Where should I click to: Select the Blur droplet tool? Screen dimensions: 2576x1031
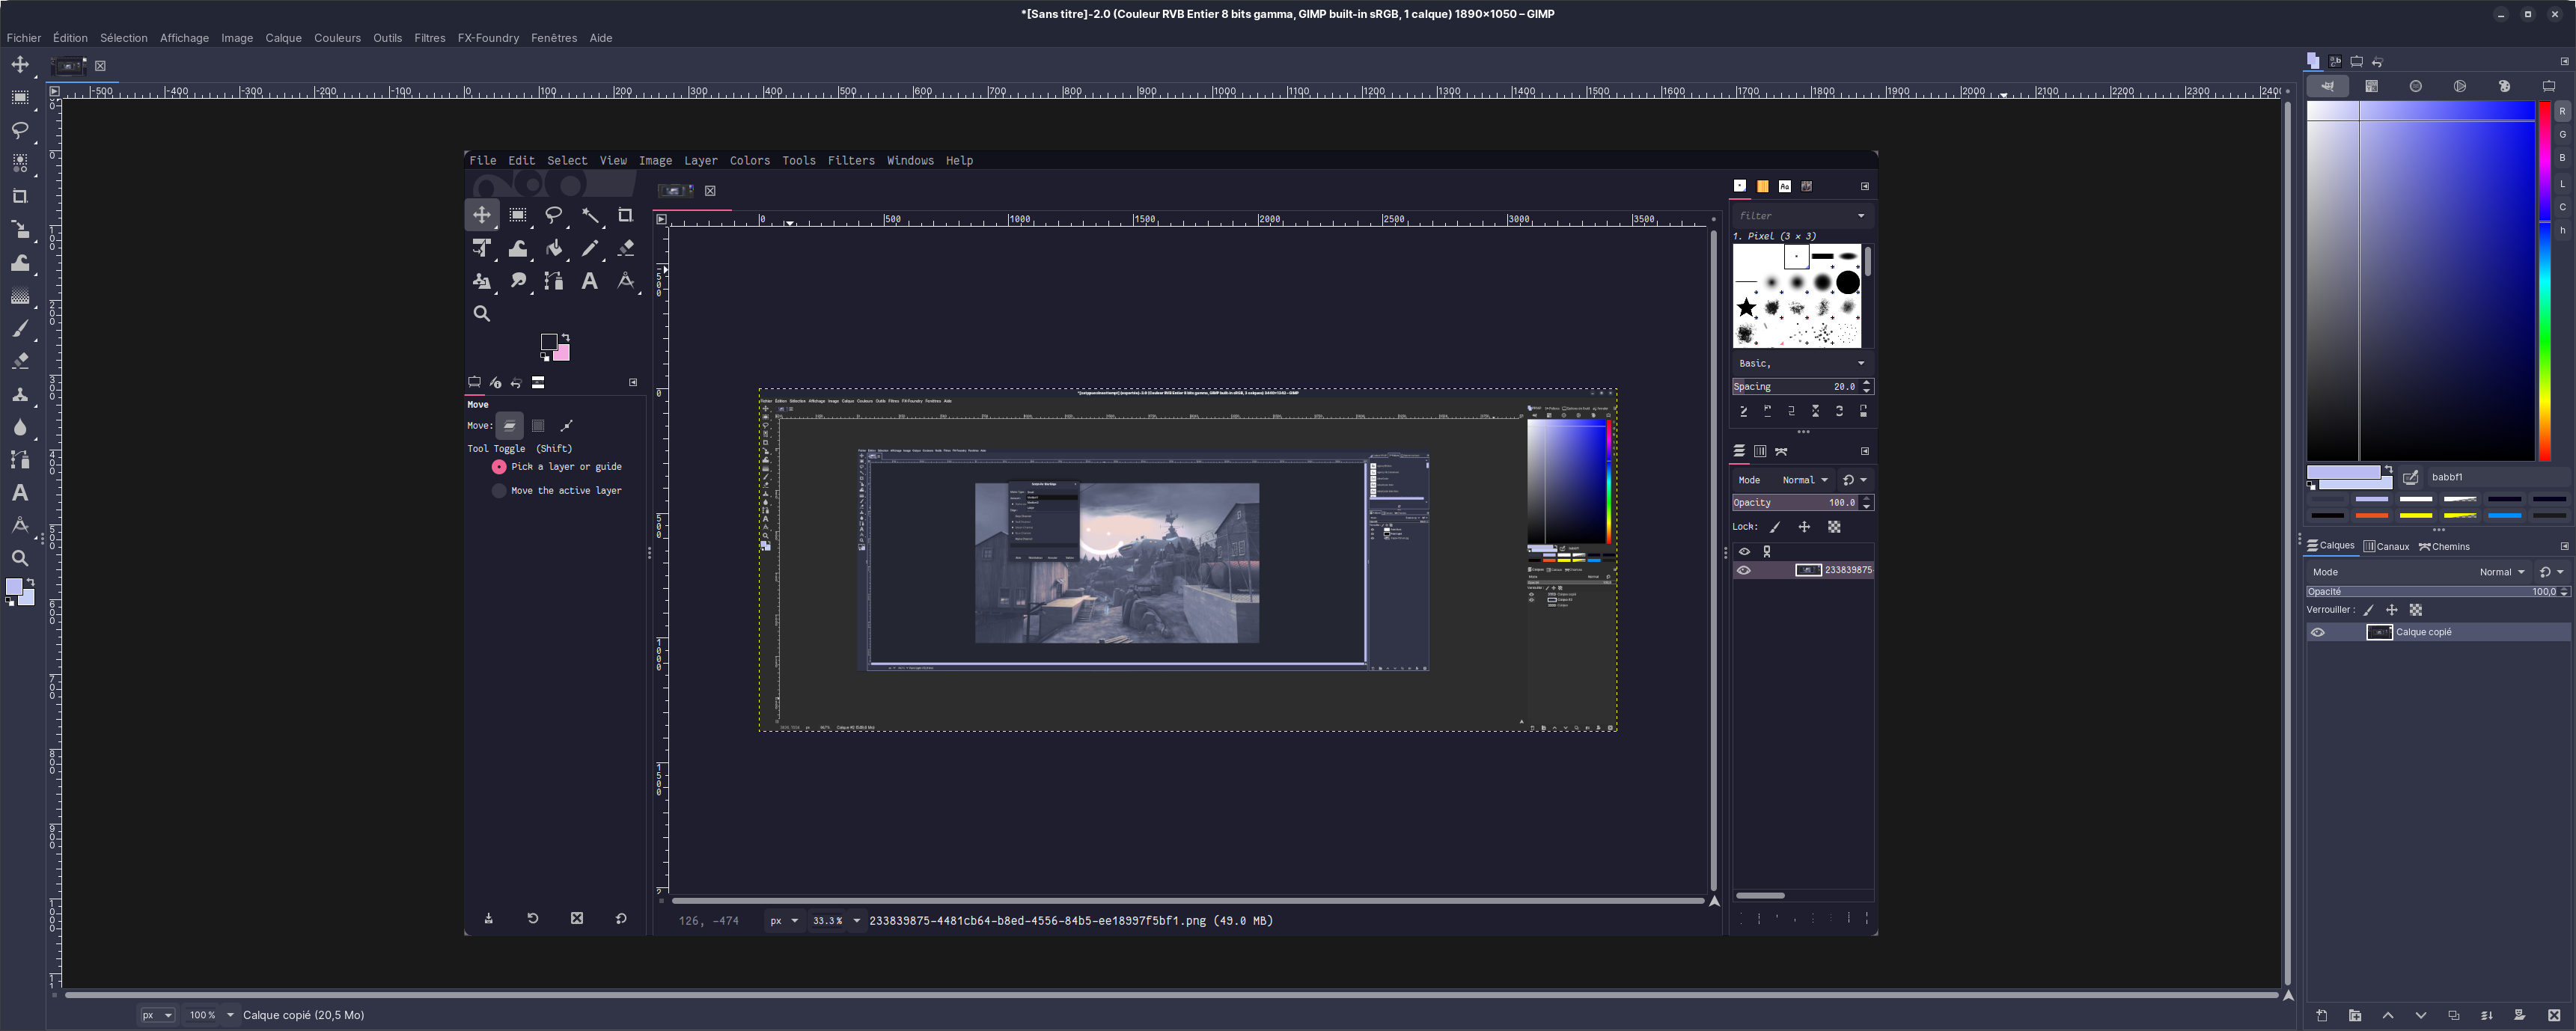[20, 427]
